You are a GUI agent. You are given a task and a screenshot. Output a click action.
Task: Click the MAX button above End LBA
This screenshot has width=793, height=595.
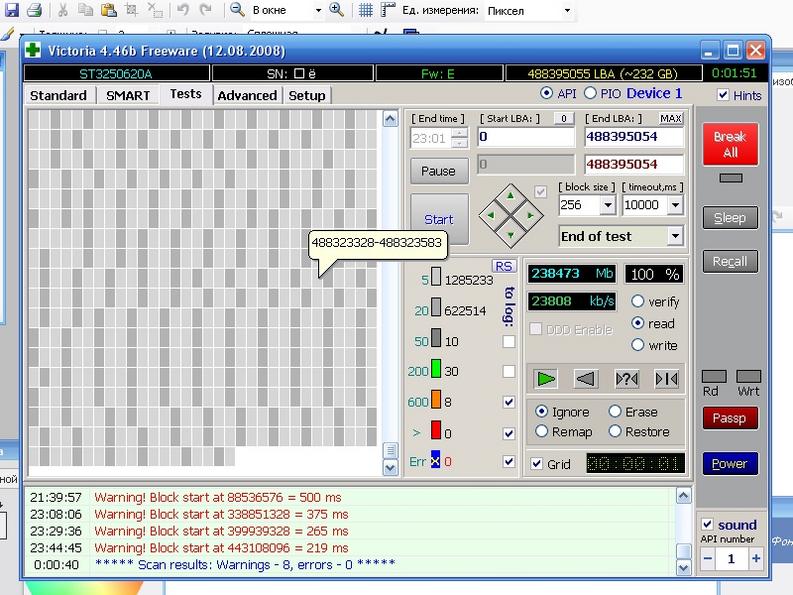click(671, 118)
